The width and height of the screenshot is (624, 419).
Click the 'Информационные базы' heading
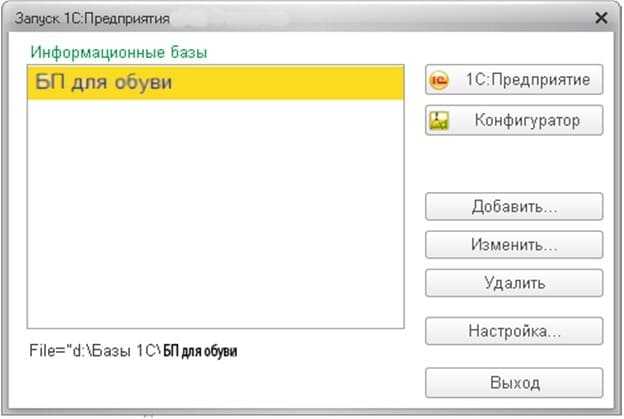(x=119, y=53)
